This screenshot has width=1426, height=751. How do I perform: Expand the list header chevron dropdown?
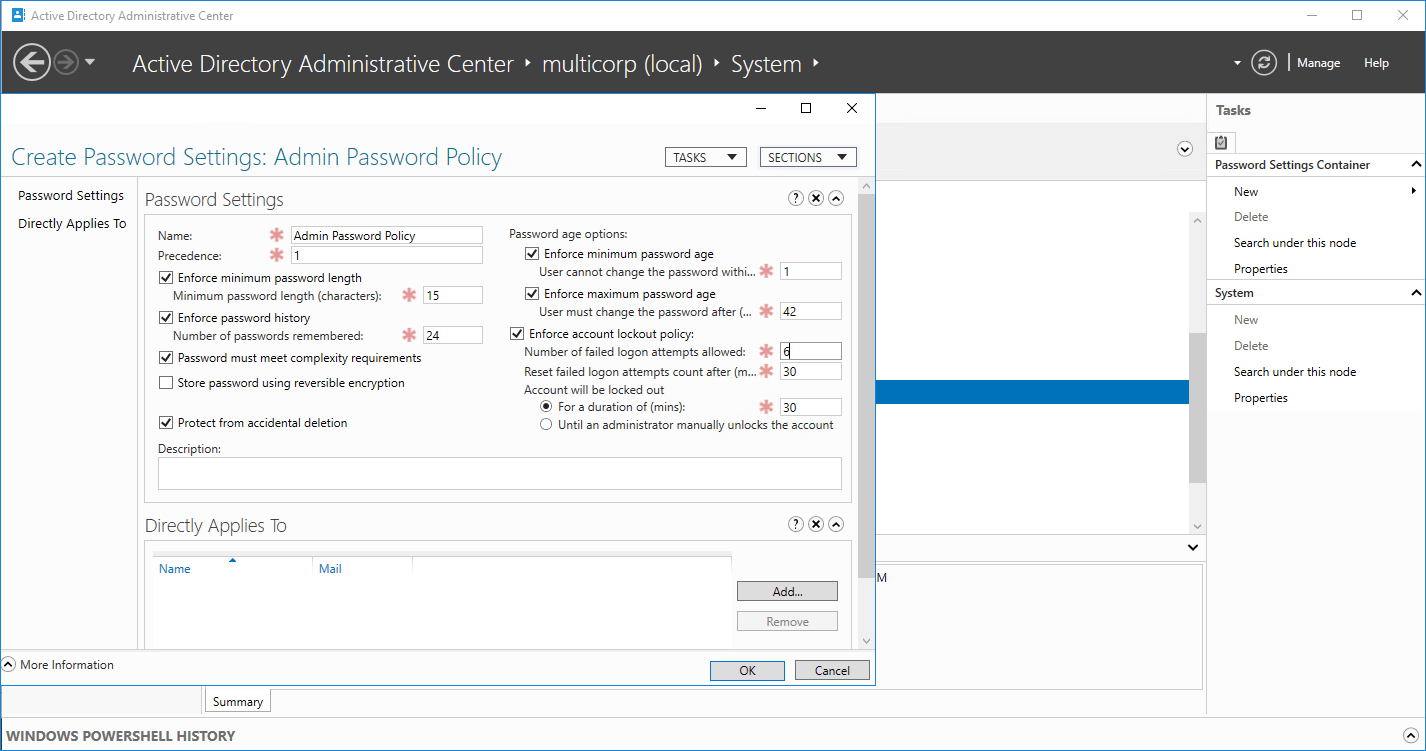click(1185, 149)
